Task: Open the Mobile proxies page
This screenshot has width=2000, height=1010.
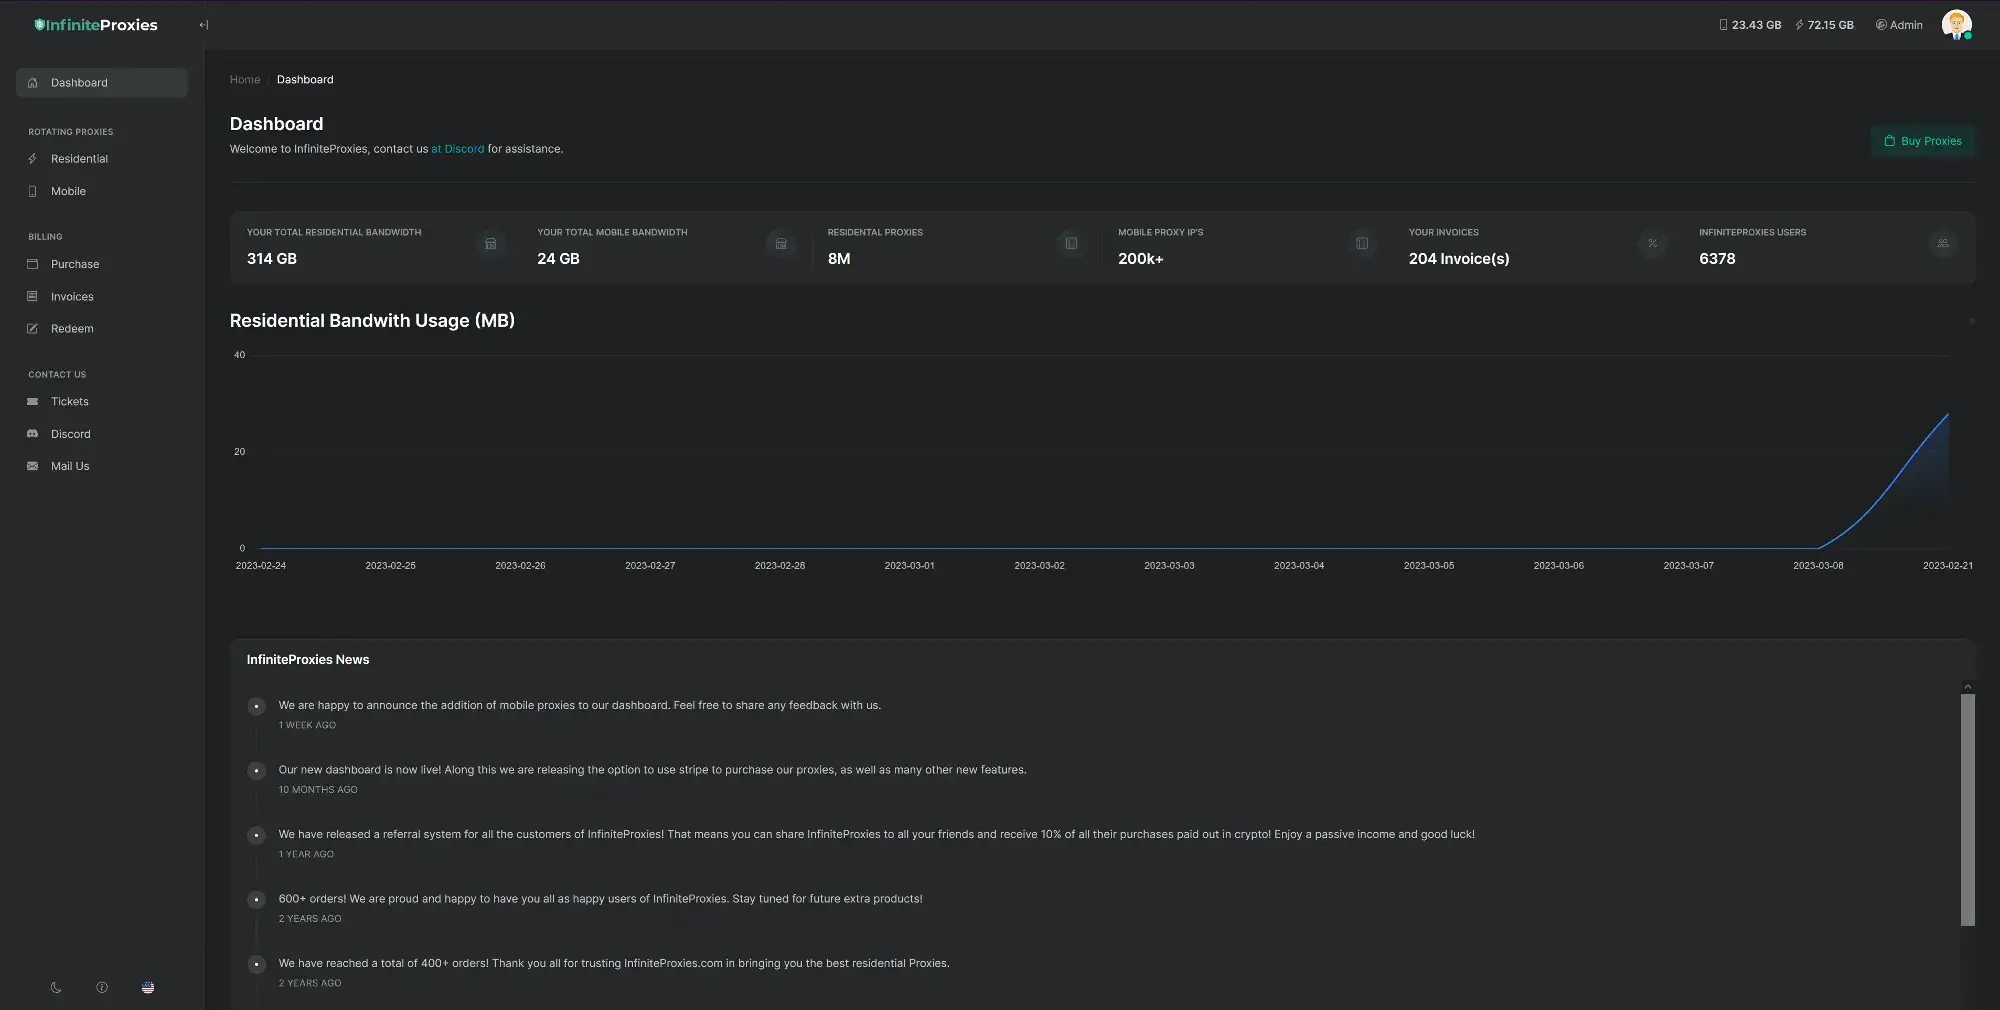Action: (68, 191)
